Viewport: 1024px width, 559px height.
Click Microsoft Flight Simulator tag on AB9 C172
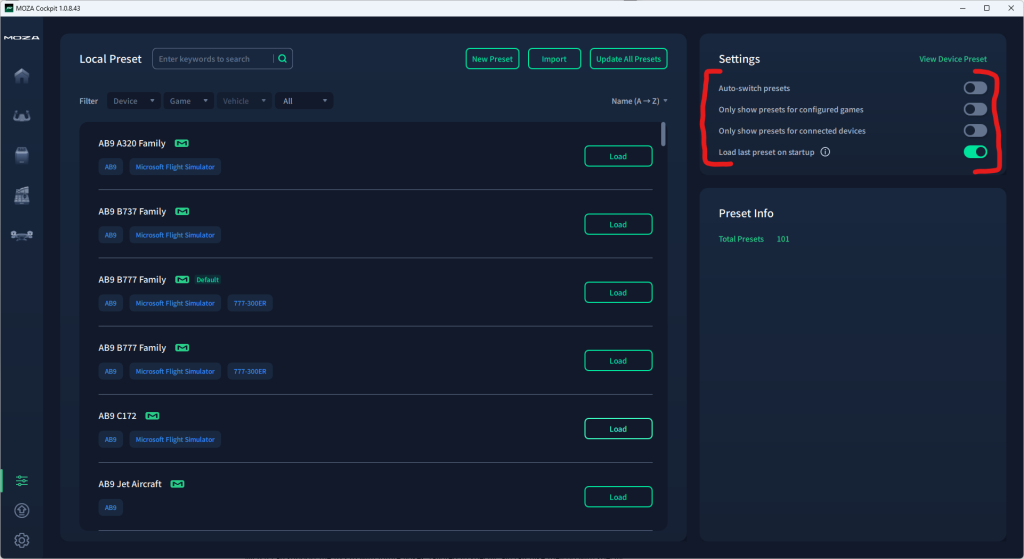[175, 439]
